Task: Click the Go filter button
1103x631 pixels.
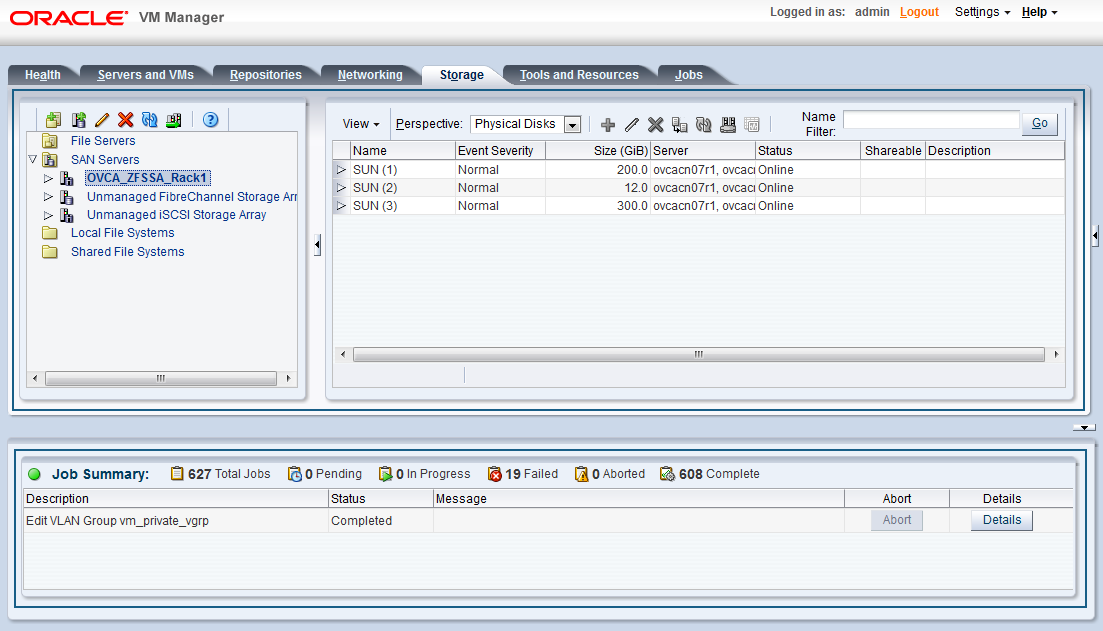Action: click(x=1040, y=123)
